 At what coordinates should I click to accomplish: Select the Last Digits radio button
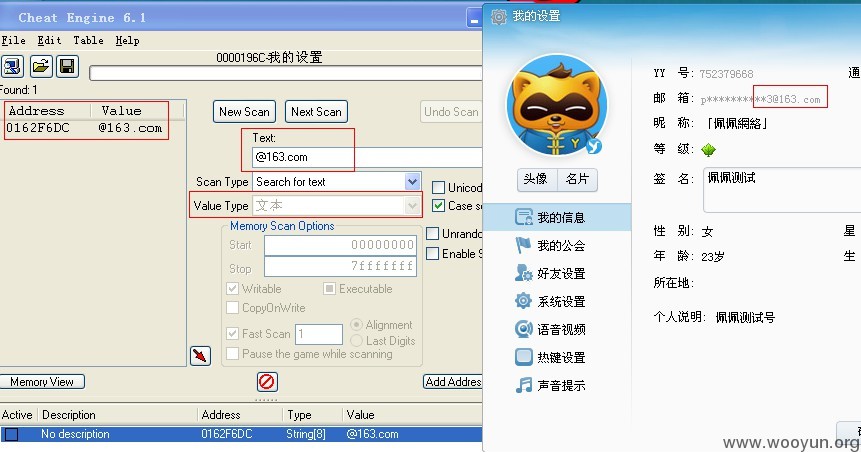(356, 341)
